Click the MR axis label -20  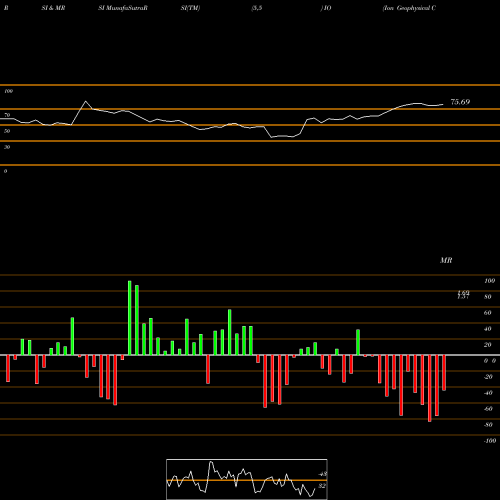coord(488,377)
